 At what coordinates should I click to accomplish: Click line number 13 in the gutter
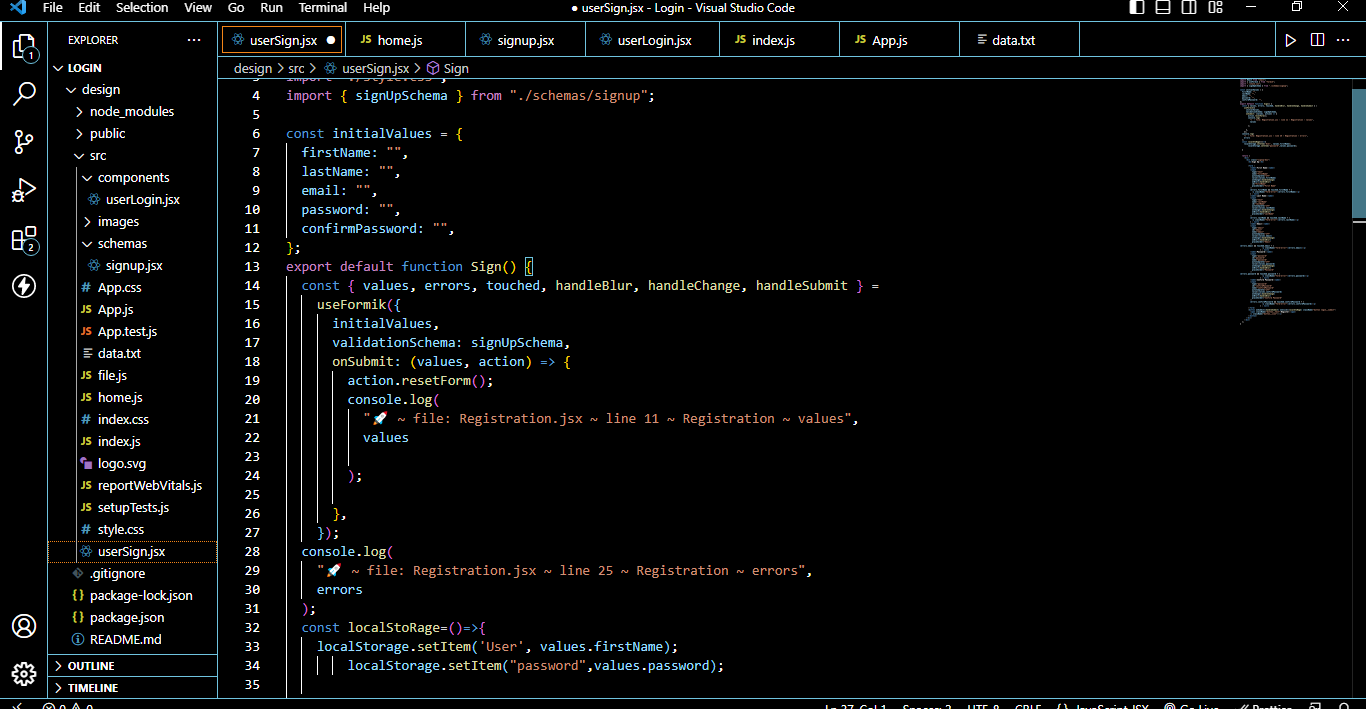click(252, 267)
